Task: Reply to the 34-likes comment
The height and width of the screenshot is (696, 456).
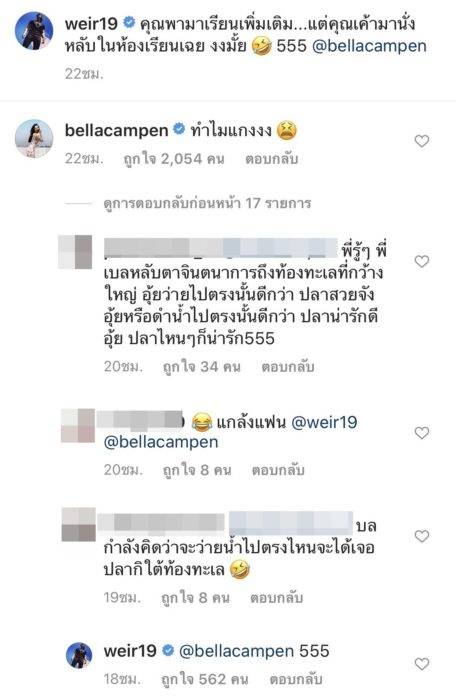Action: coord(287,367)
